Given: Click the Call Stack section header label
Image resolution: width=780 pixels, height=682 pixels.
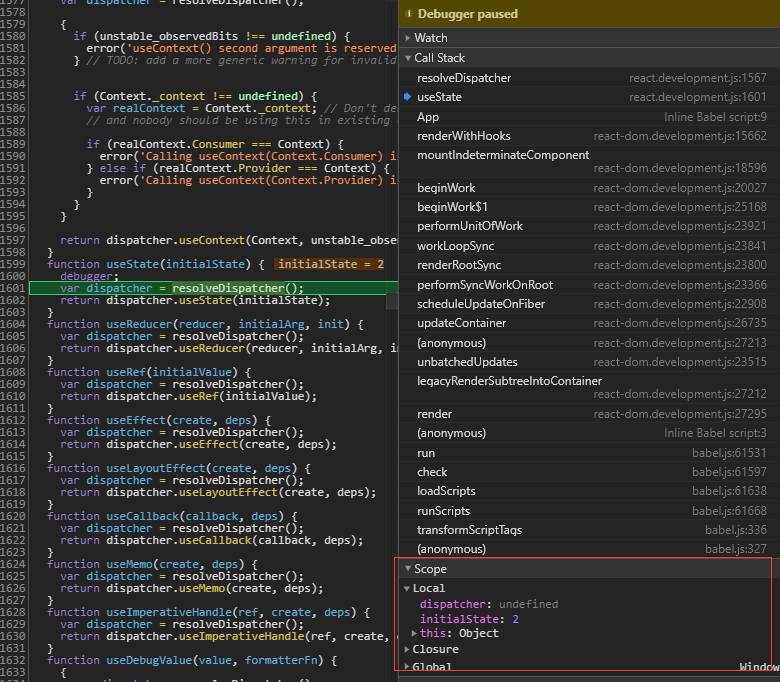Looking at the screenshot, I should (440, 58).
